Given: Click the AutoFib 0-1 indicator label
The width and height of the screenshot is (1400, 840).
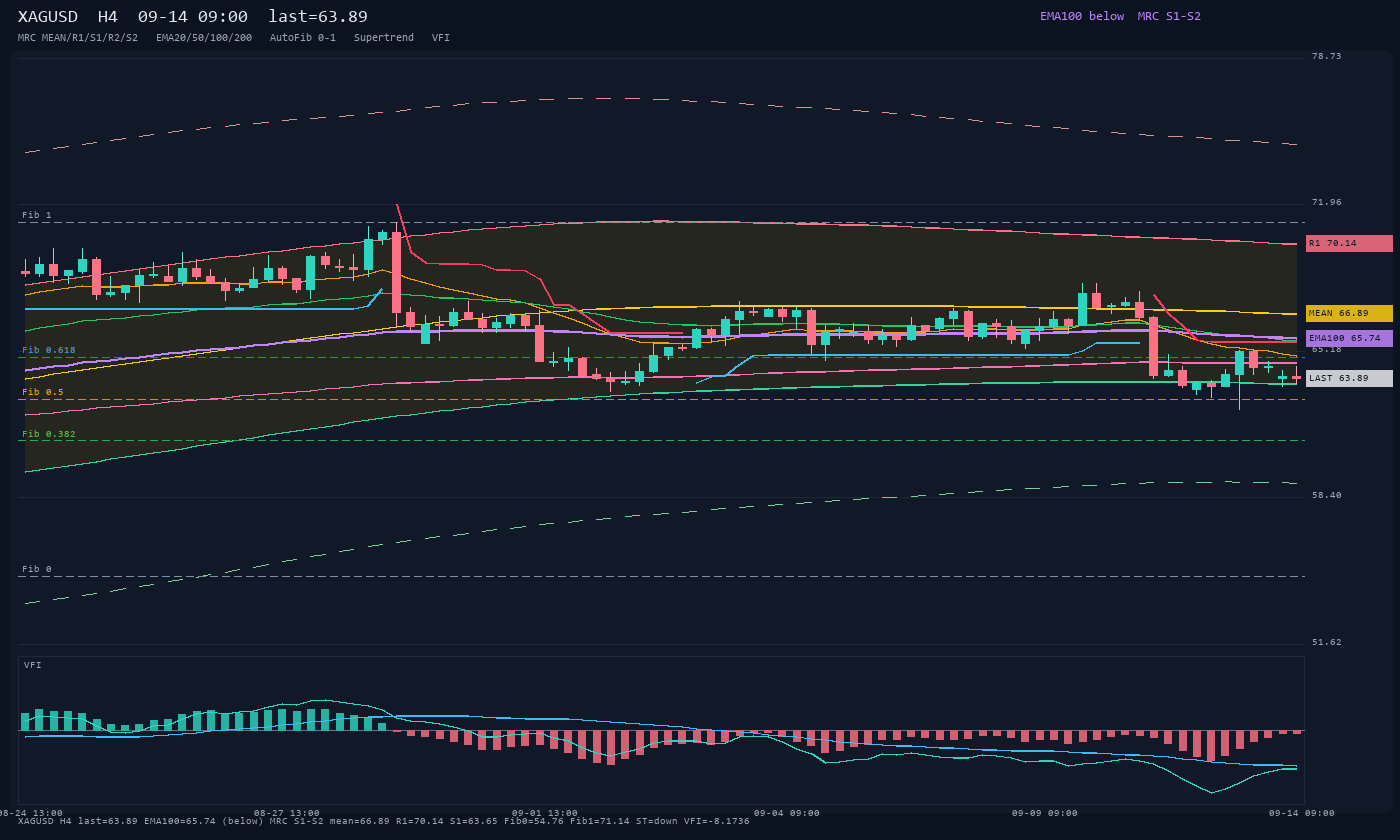Looking at the screenshot, I should pos(303,38).
